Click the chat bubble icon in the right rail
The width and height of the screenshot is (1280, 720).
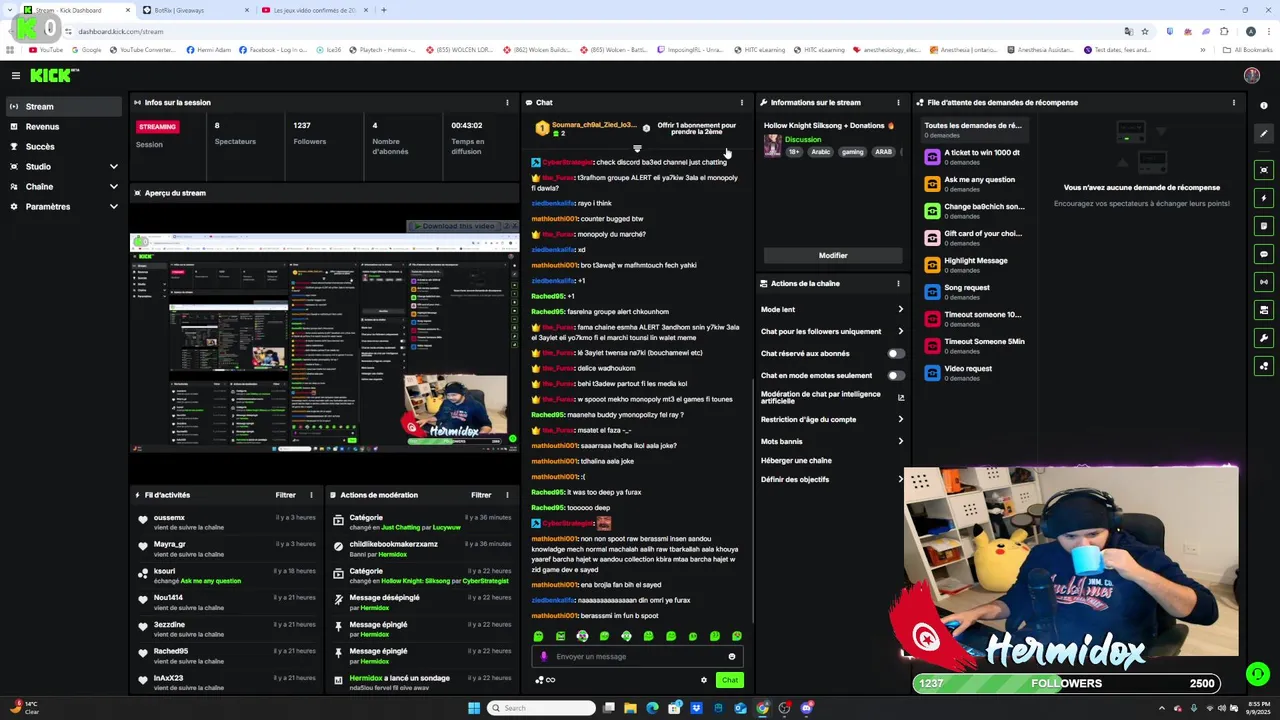1264,254
